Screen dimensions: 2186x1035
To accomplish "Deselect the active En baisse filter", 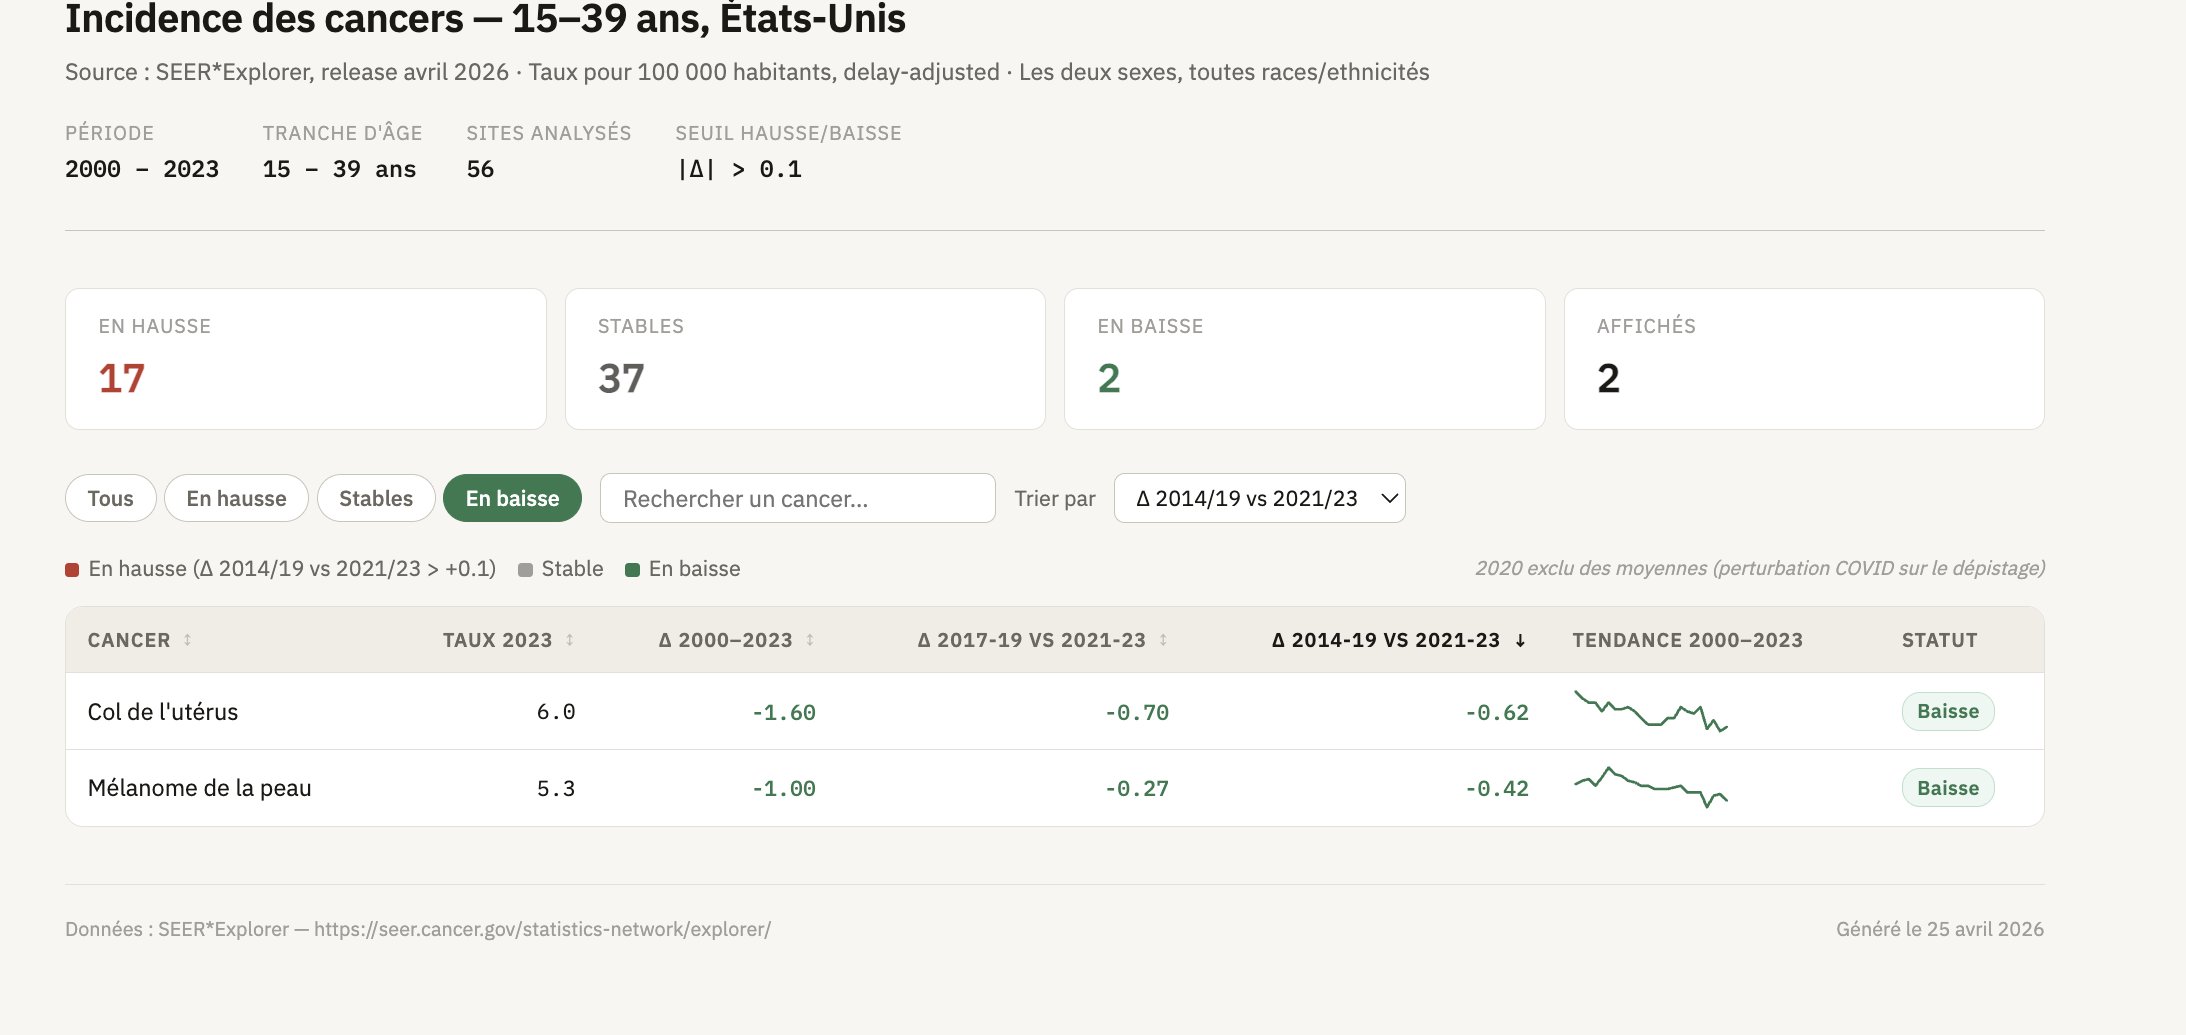I will [x=512, y=498].
